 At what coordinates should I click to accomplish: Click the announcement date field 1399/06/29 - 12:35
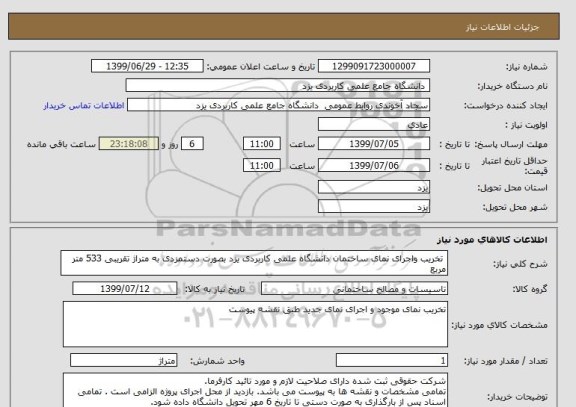pos(147,66)
